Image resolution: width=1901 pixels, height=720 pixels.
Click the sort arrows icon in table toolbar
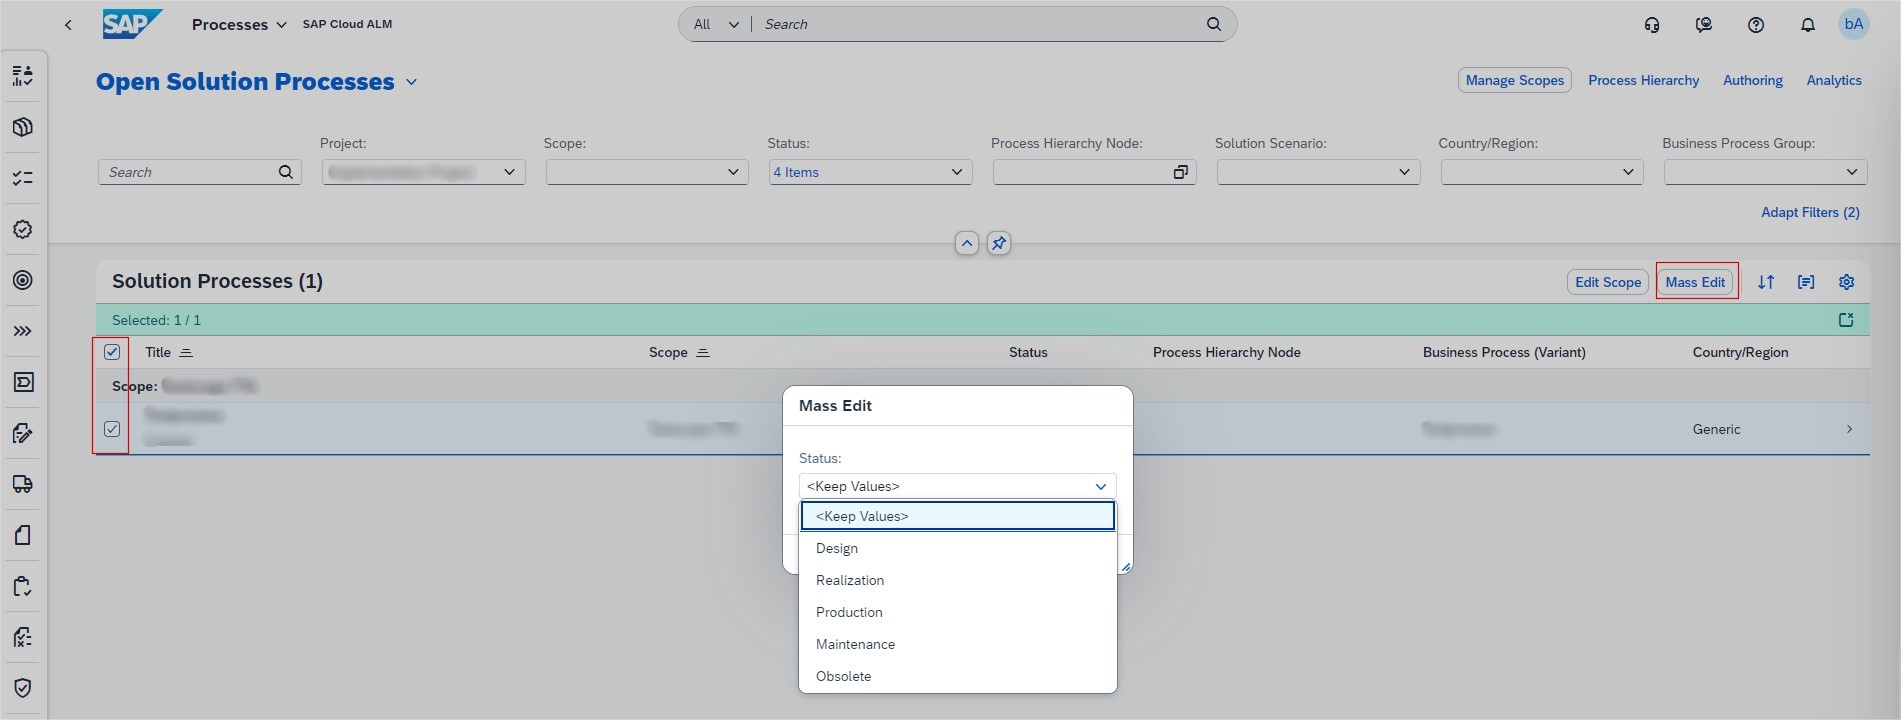[x=1766, y=282]
